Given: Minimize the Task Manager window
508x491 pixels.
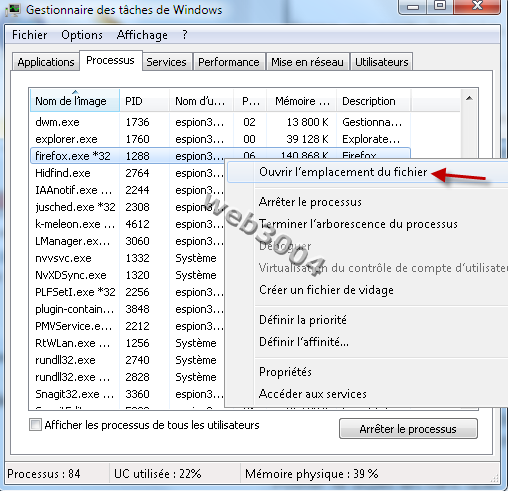Looking at the screenshot, I should [413, 7].
